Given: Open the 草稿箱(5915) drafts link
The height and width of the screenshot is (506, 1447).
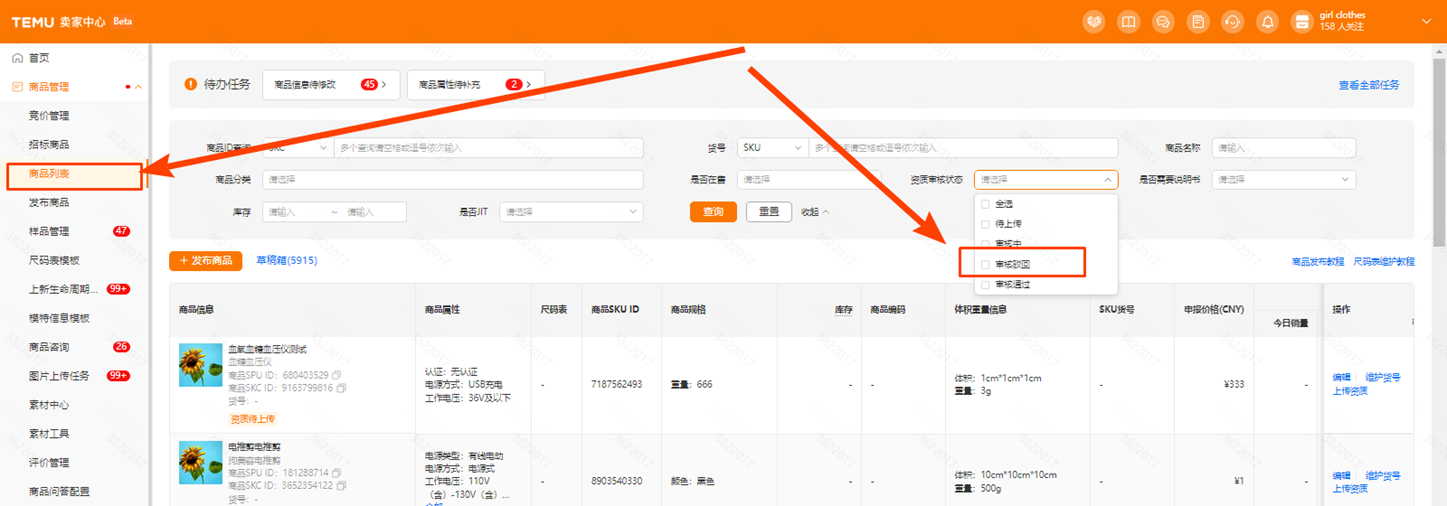Looking at the screenshot, I should click(286, 260).
